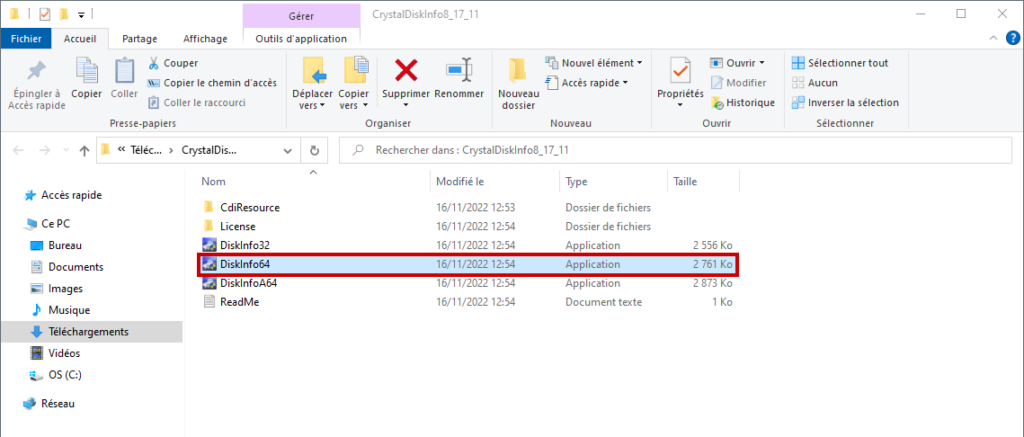The width and height of the screenshot is (1024, 437).
Task: Click the red Supprimer X icon
Action: tap(406, 69)
